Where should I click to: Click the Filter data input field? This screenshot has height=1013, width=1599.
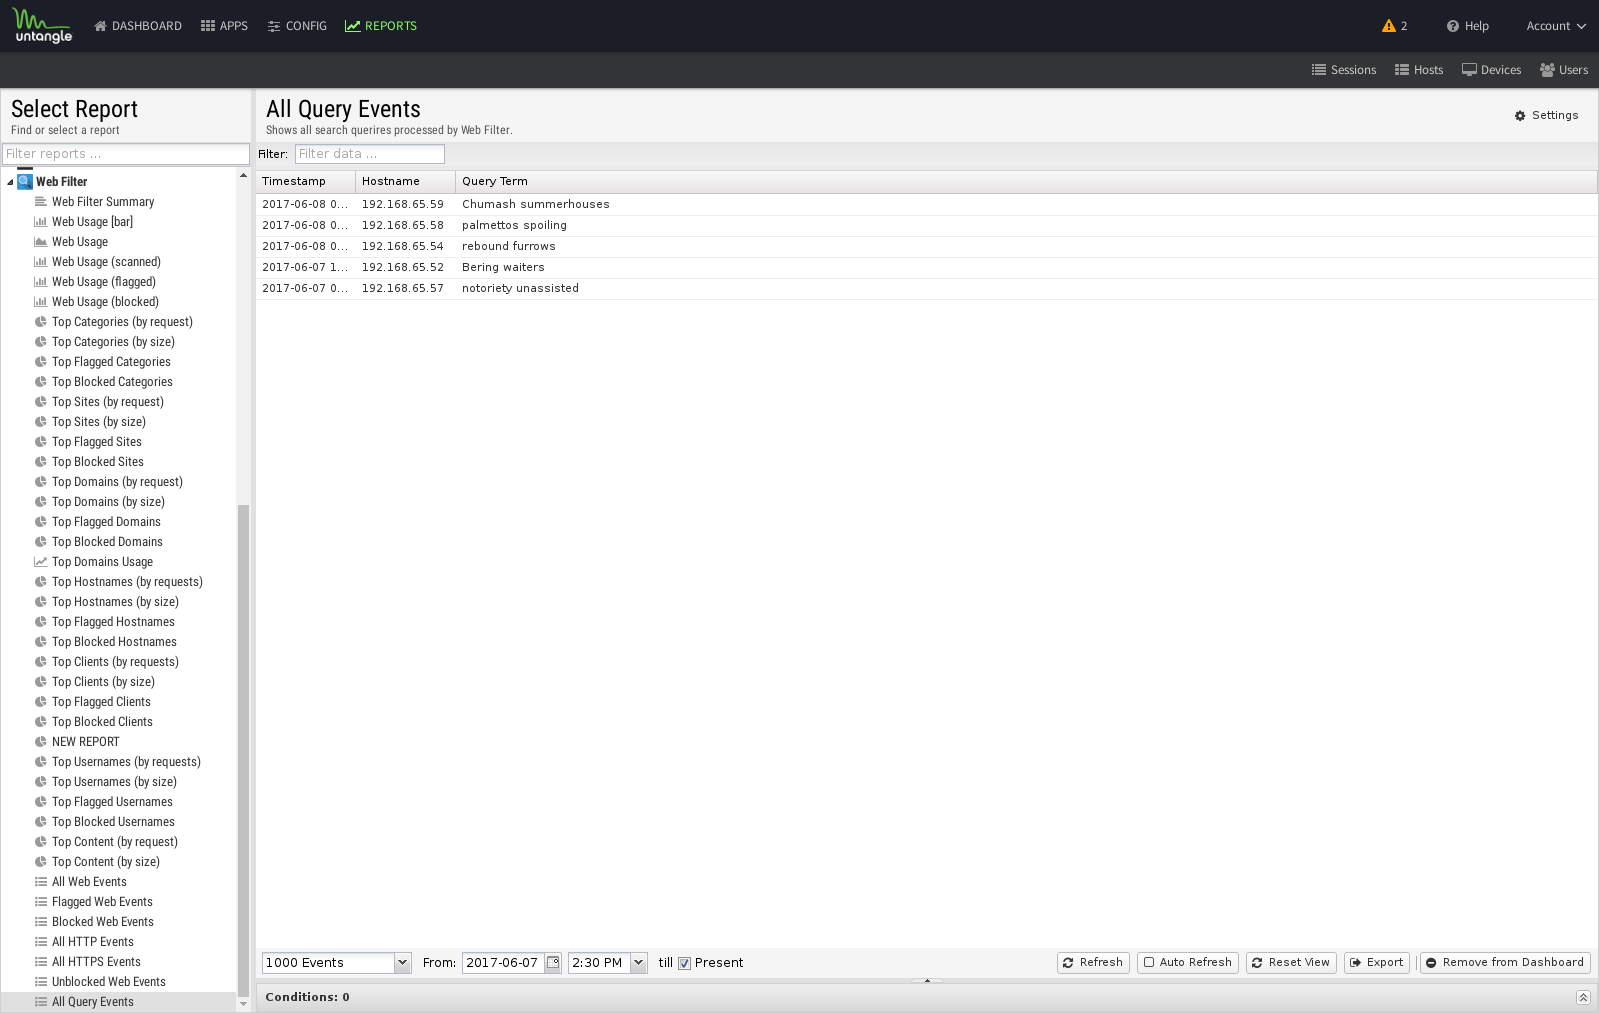click(x=369, y=154)
